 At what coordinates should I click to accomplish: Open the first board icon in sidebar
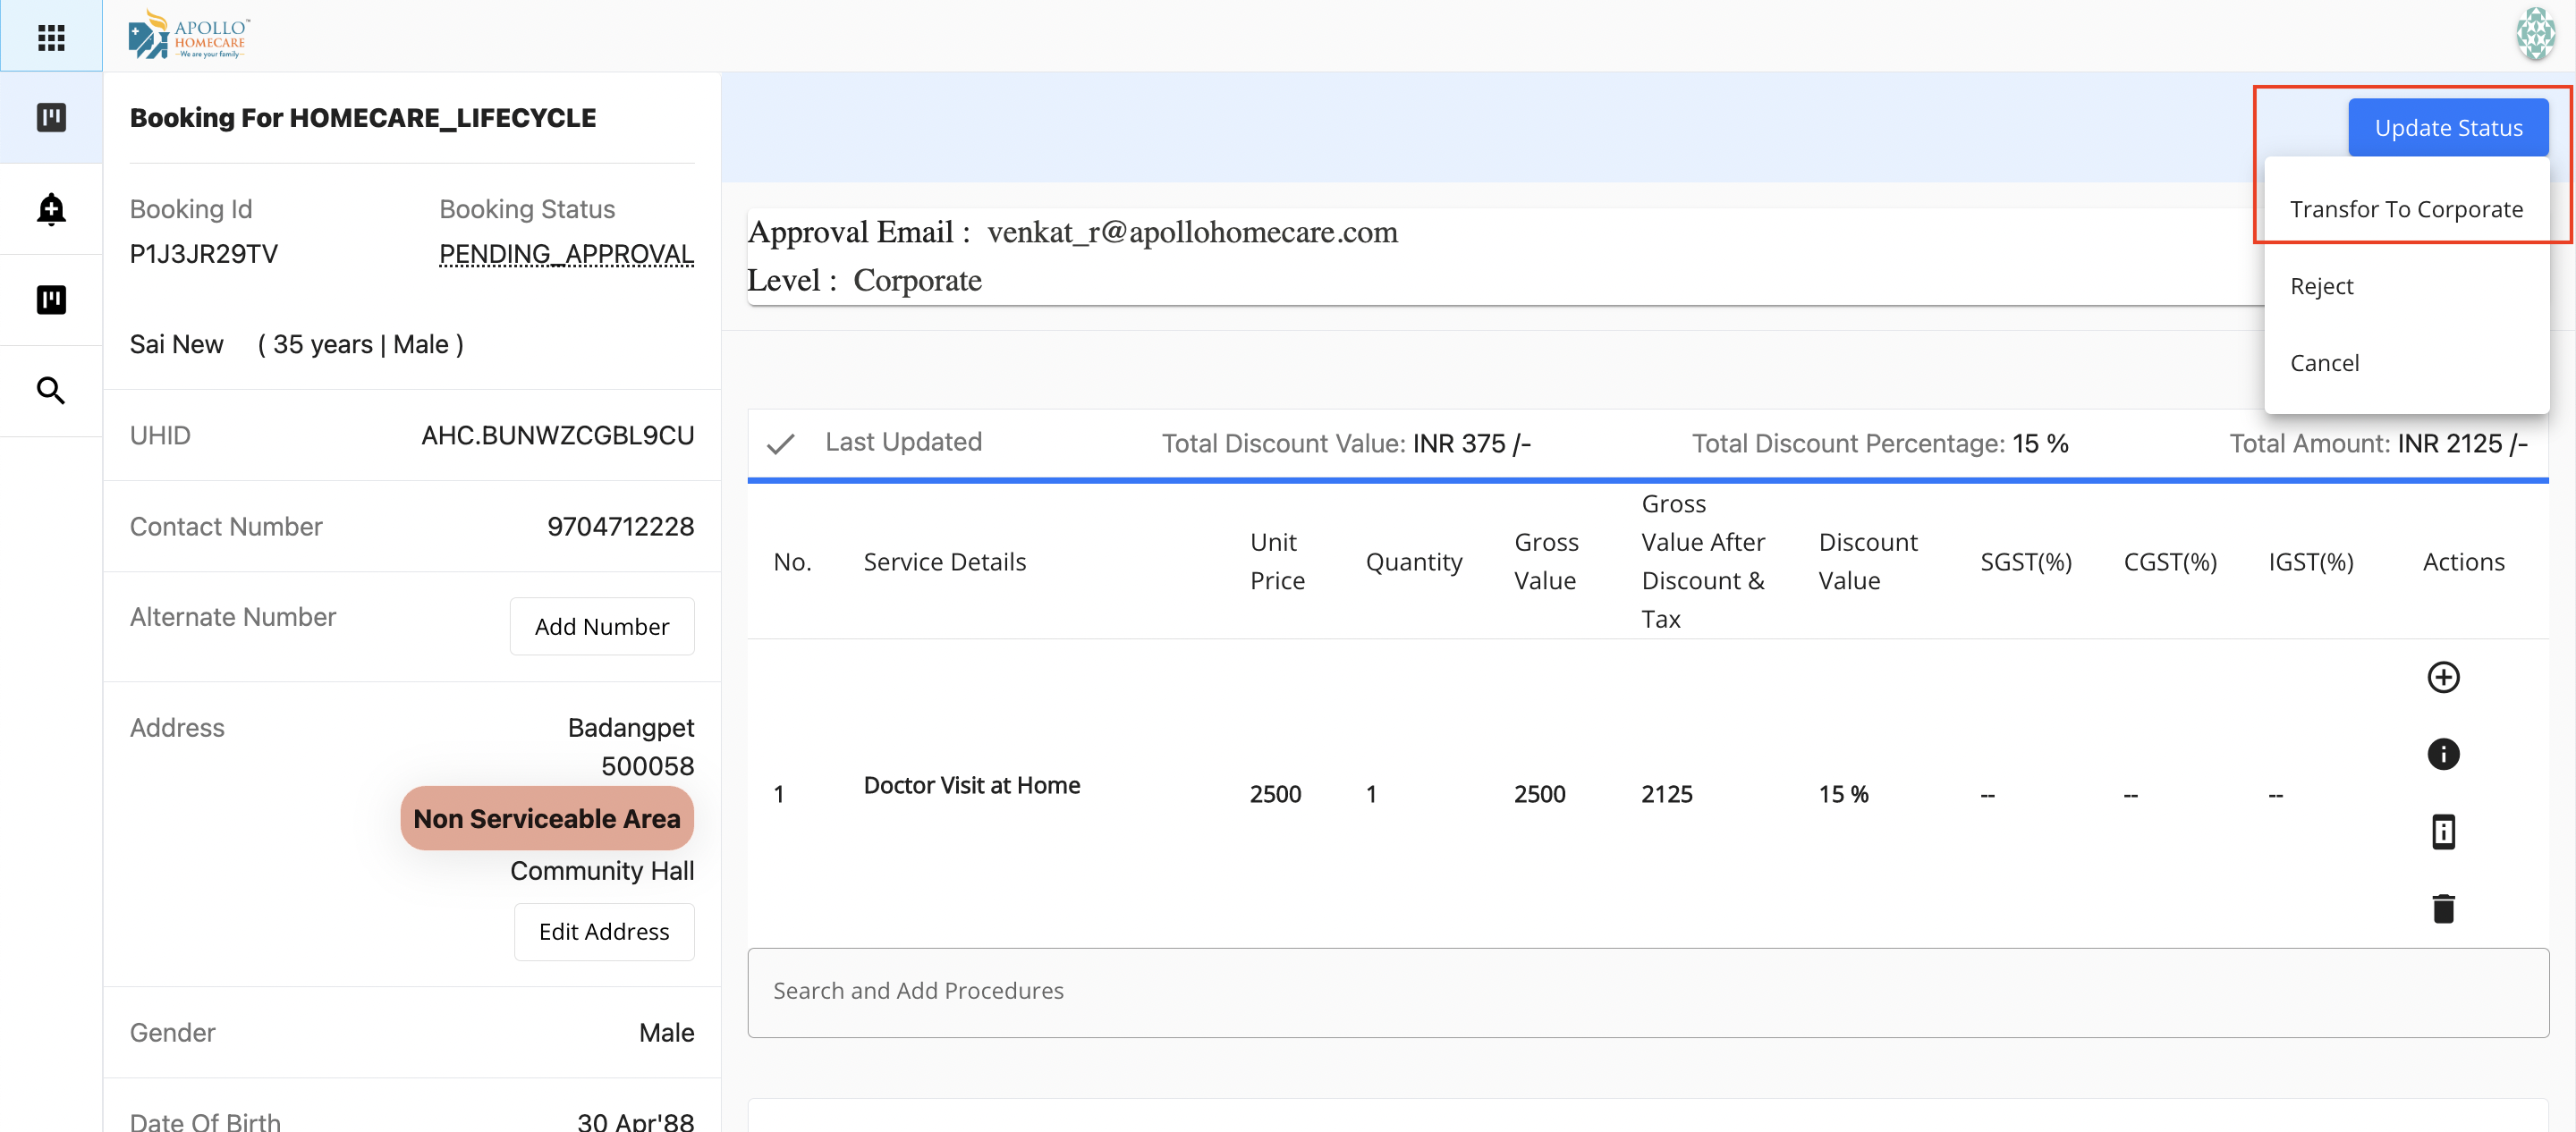pyautogui.click(x=51, y=118)
